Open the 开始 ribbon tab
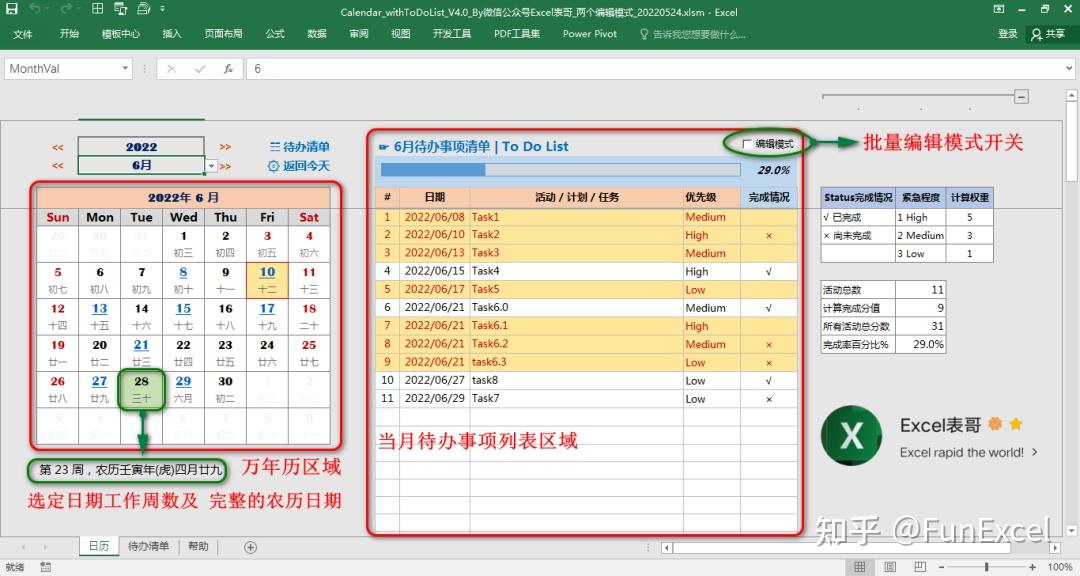The height and width of the screenshot is (576, 1080). click(x=69, y=34)
